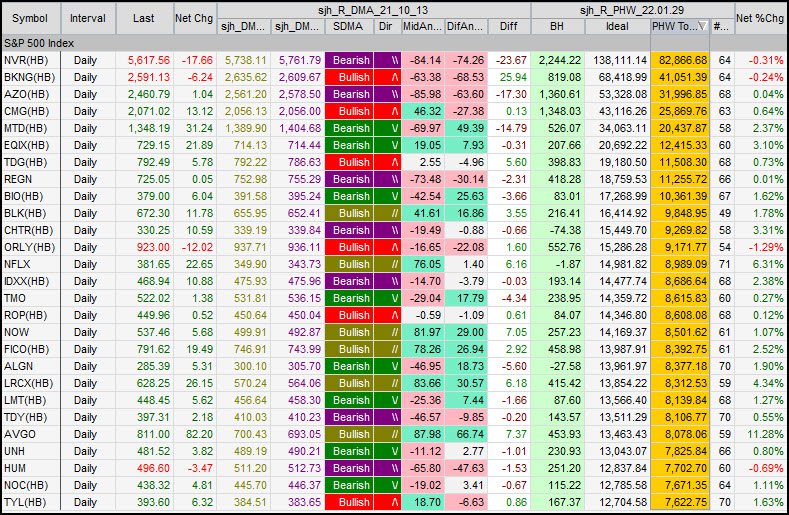Click the SDMA column header
This screenshot has height=515, width=789.
coord(348,26)
